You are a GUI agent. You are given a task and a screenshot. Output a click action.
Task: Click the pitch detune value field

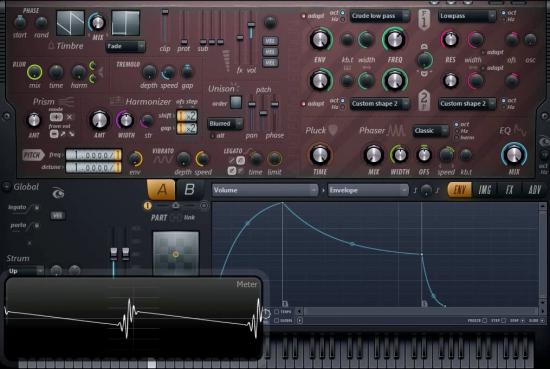click(x=94, y=167)
